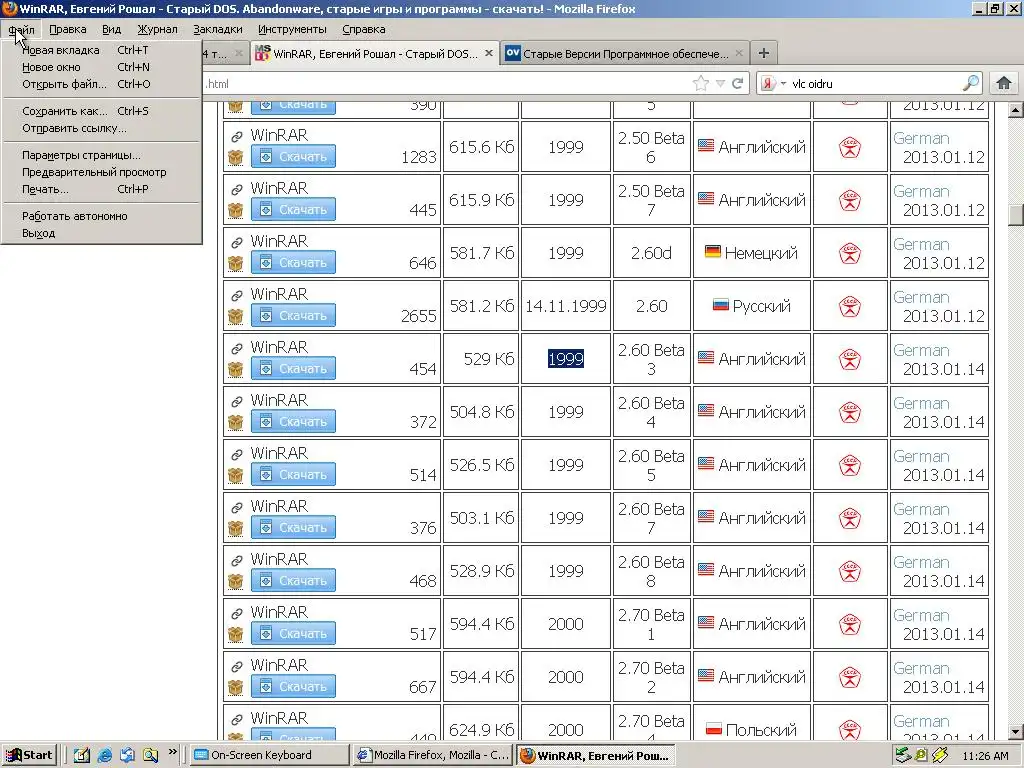Click link icon in 2.60d row

point(236,242)
